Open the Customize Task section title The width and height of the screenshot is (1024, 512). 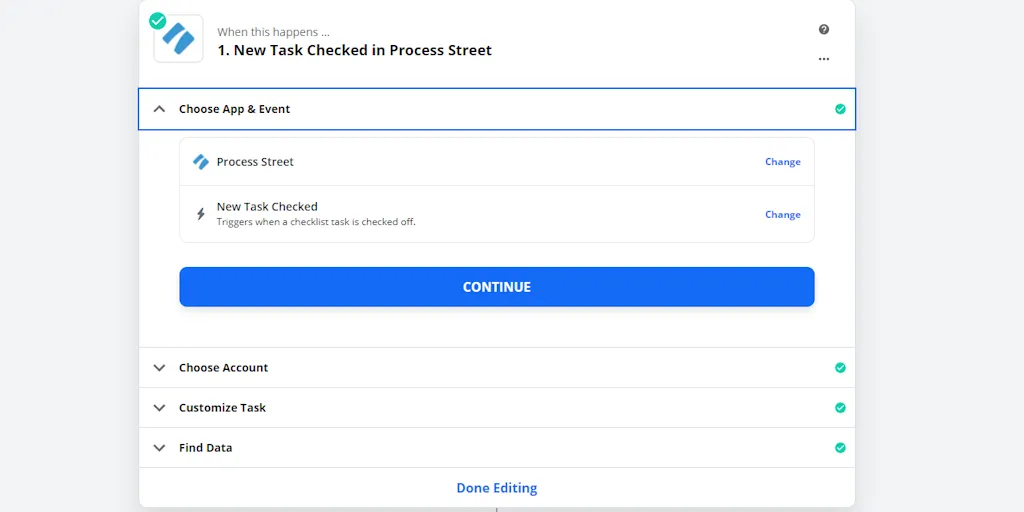[223, 408]
